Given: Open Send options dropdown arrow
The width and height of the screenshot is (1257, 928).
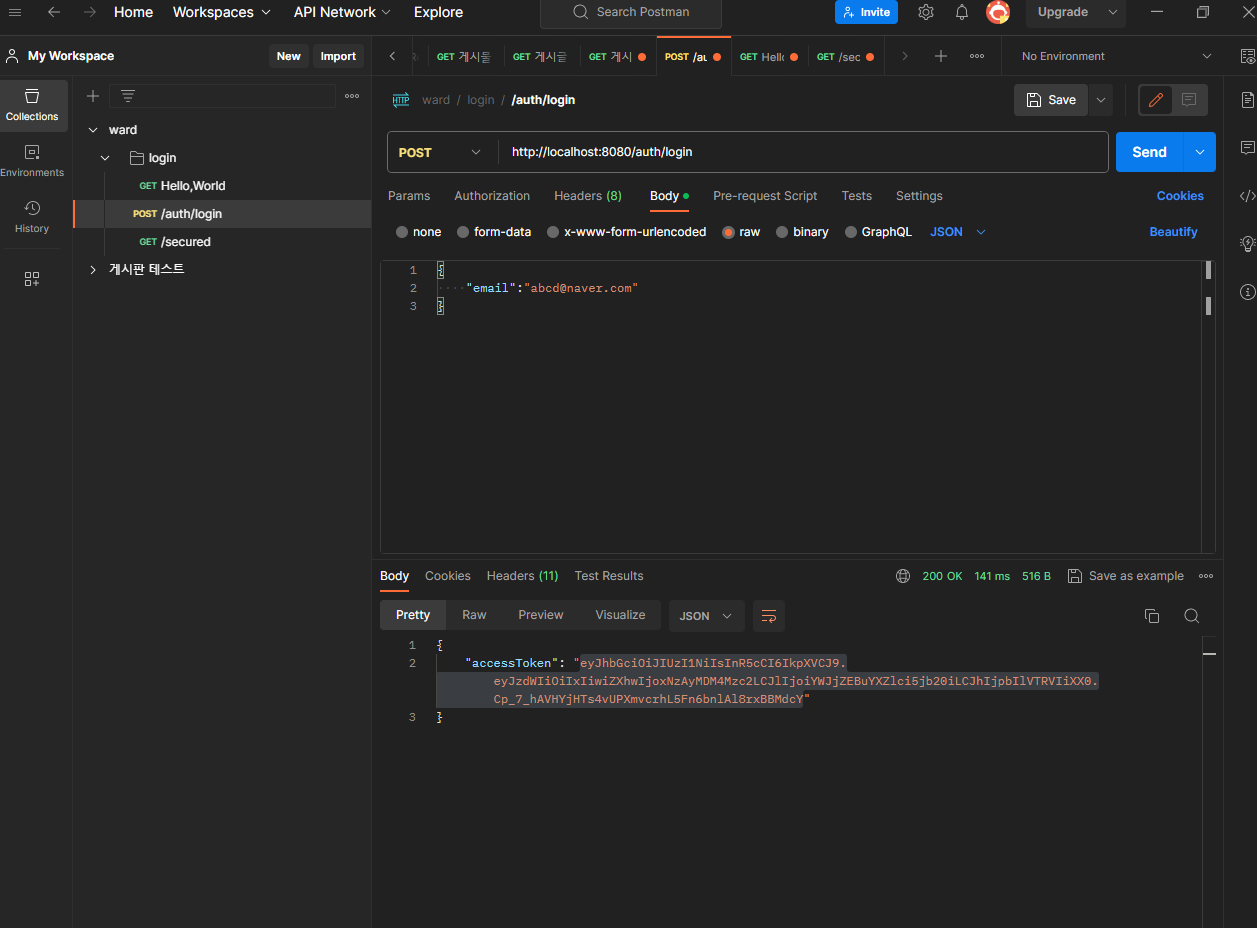Looking at the screenshot, I should point(1199,152).
